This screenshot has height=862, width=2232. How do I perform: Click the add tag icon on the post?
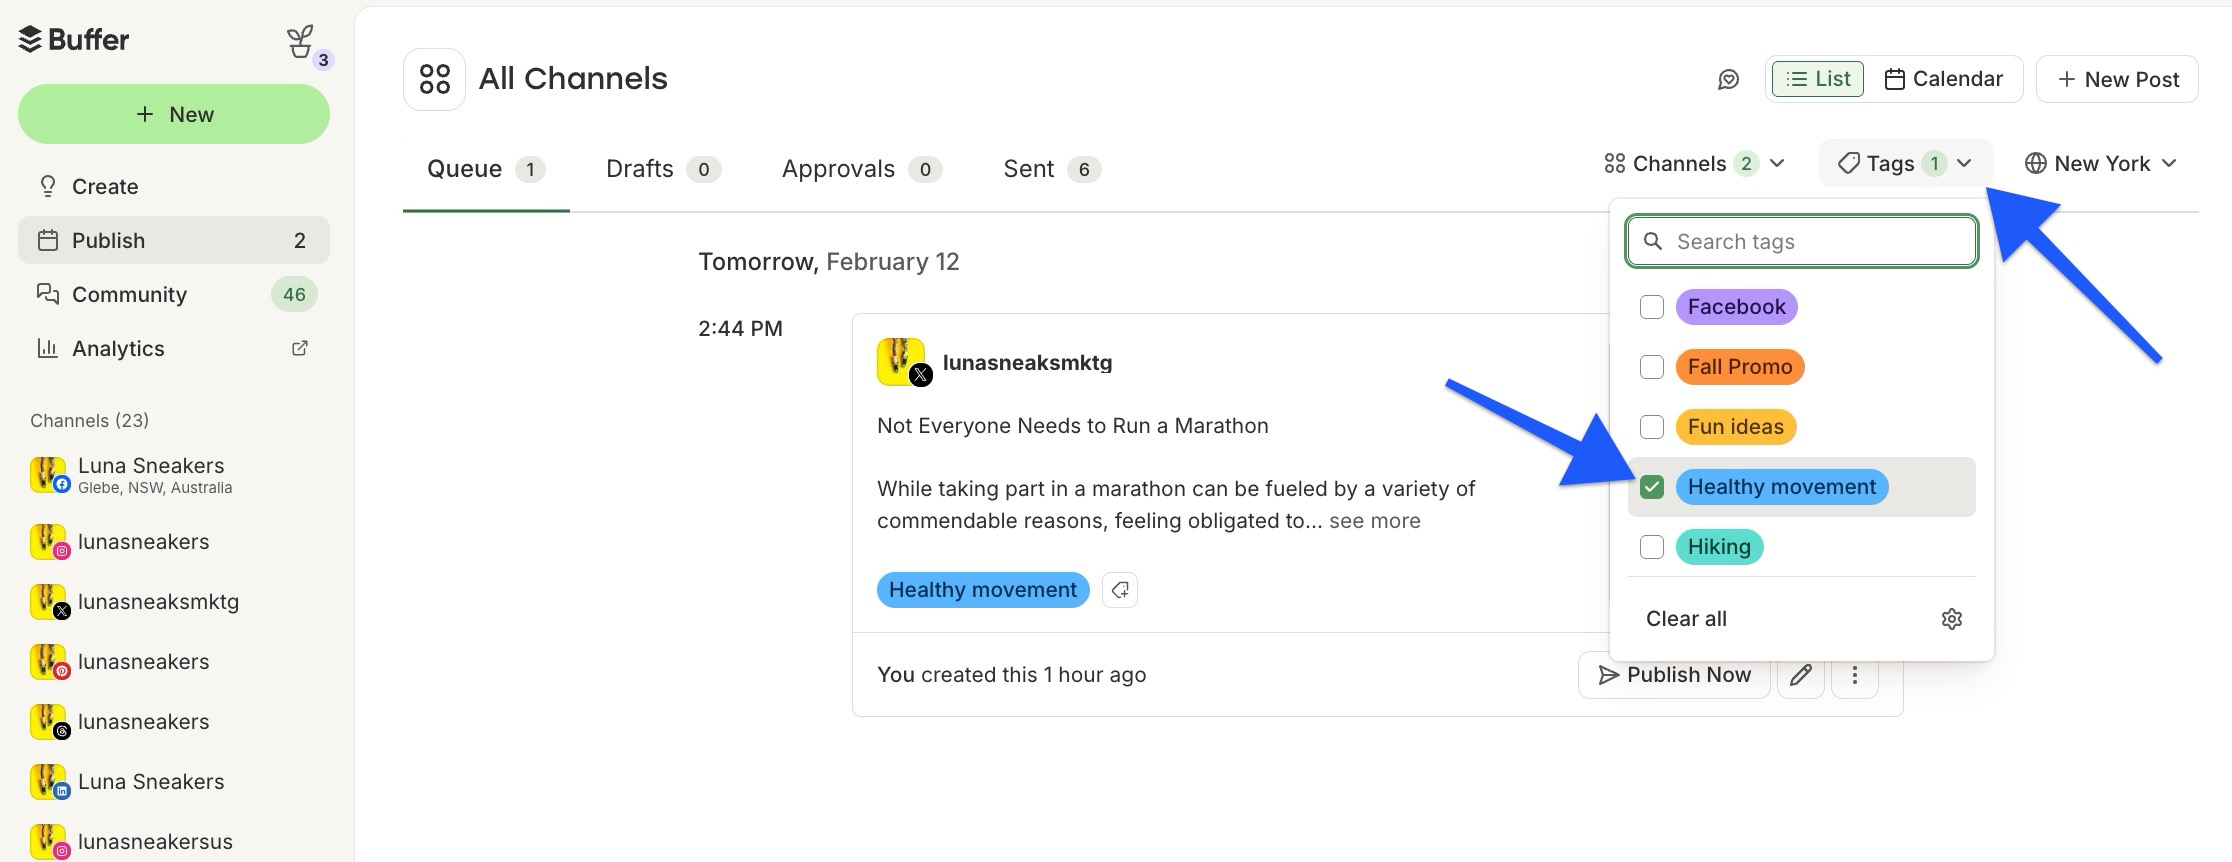pos(1120,590)
